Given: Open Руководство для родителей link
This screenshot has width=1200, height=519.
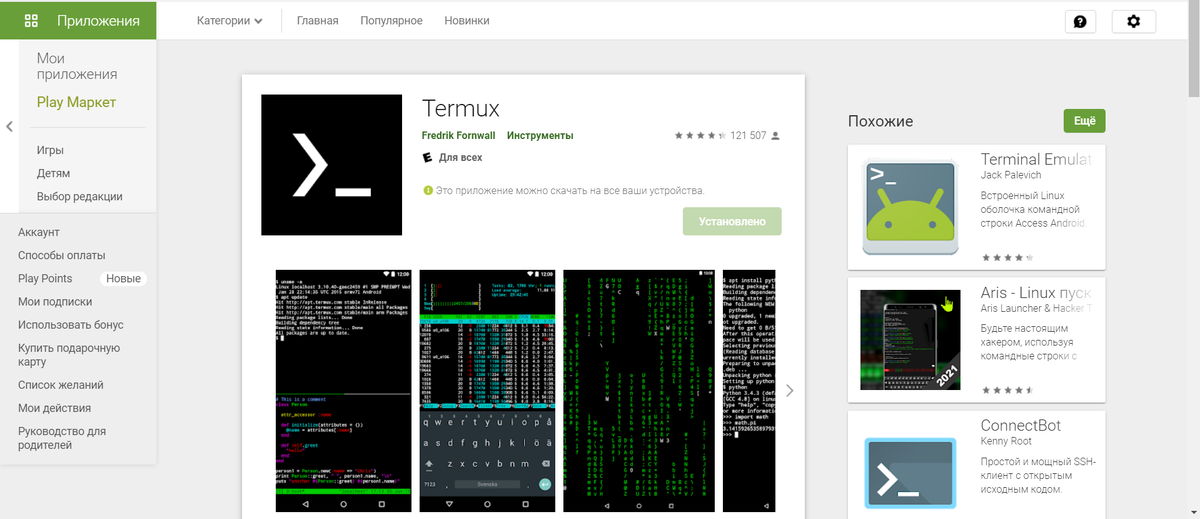Looking at the screenshot, I should 62,437.
